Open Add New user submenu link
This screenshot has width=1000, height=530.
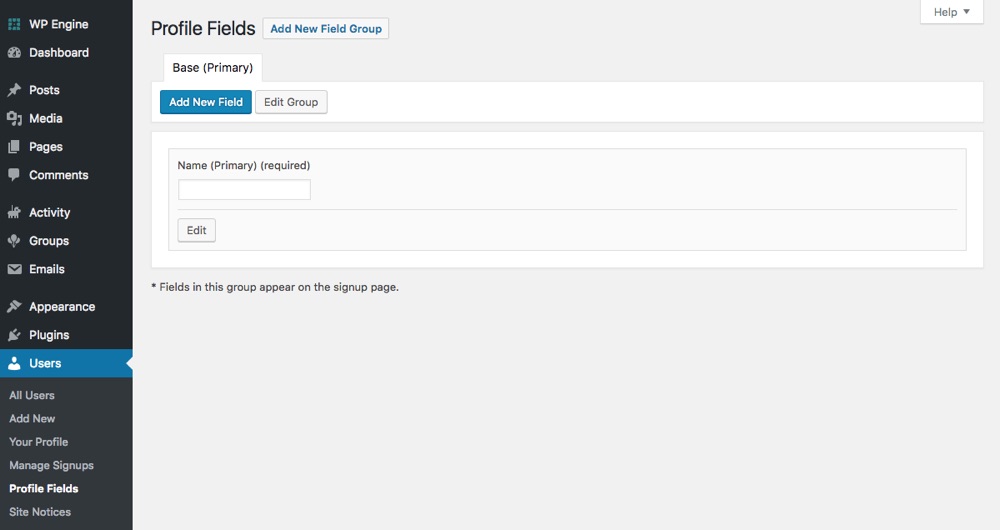(32, 418)
